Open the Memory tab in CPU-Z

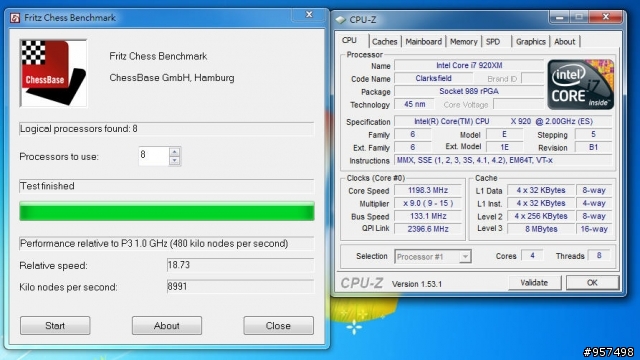tap(463, 42)
